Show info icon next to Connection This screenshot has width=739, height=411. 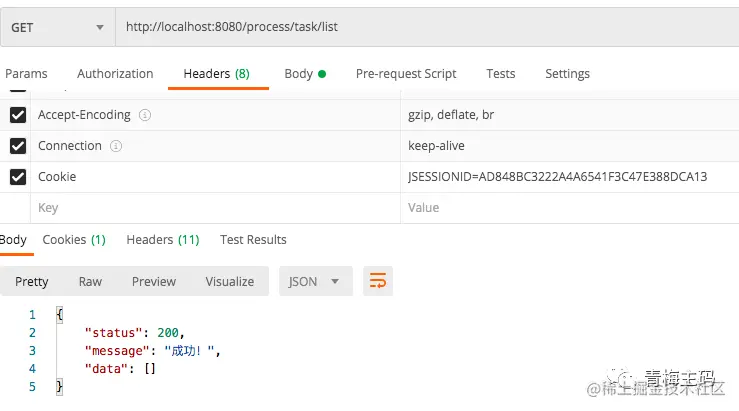pos(116,146)
